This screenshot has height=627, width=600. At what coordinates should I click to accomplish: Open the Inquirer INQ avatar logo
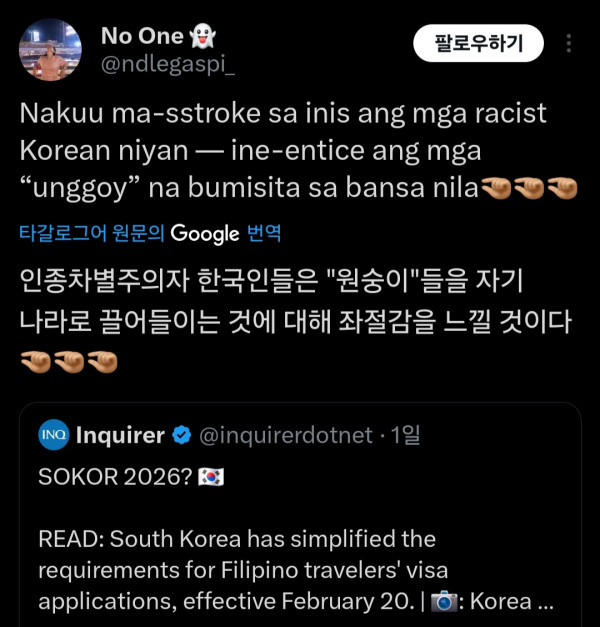(x=54, y=434)
